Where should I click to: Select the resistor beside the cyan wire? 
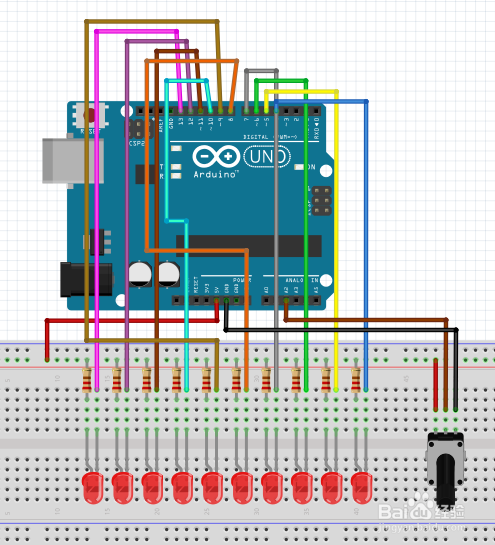pyautogui.click(x=177, y=380)
